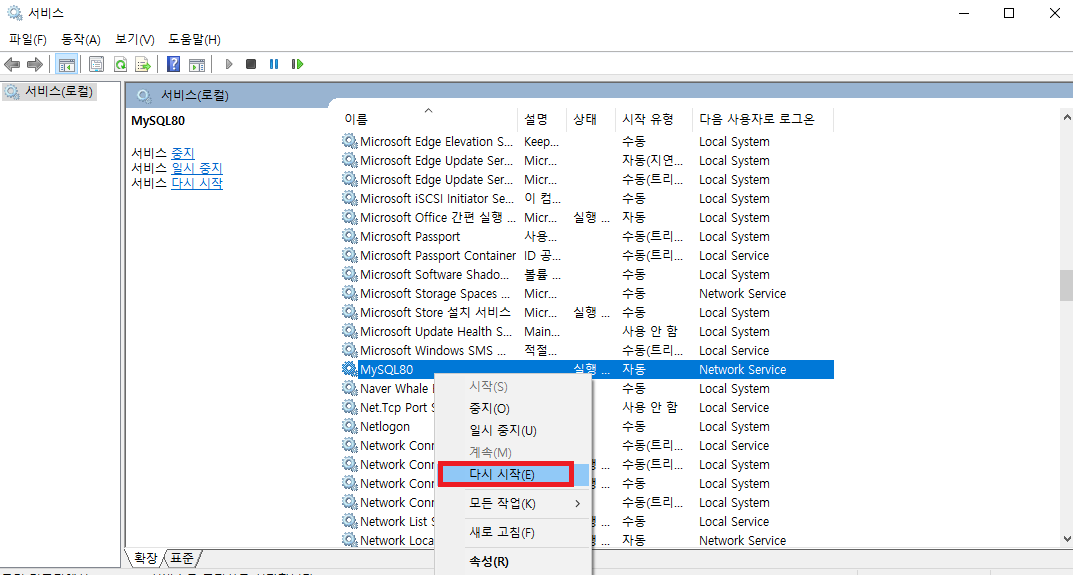This screenshot has height=575, width=1073.
Task: Sort by 이름 column header
Action: pyautogui.click(x=428, y=119)
